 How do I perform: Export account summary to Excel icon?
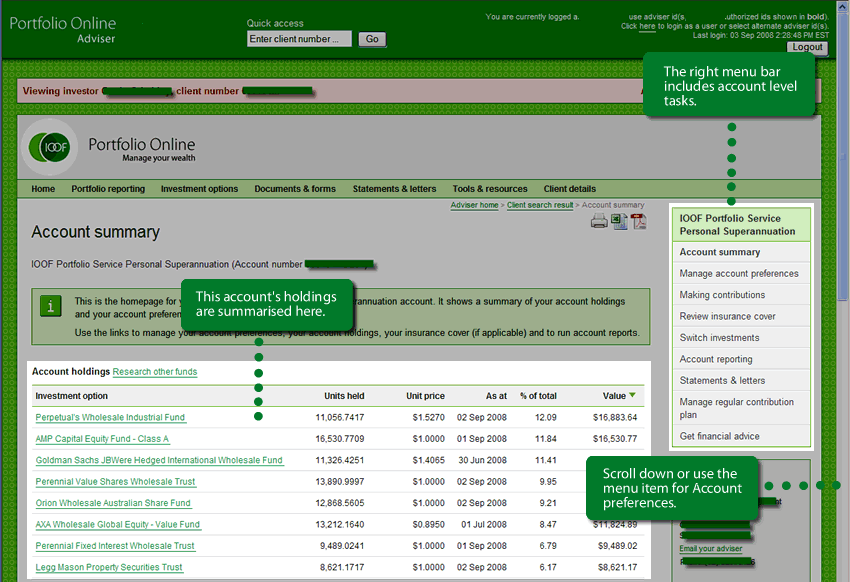coord(619,221)
